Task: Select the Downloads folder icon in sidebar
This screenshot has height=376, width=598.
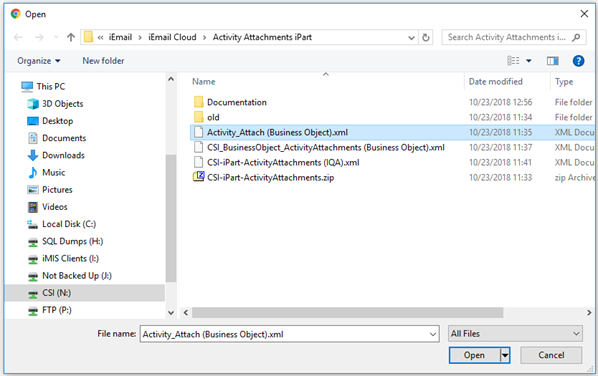Action: (33, 155)
